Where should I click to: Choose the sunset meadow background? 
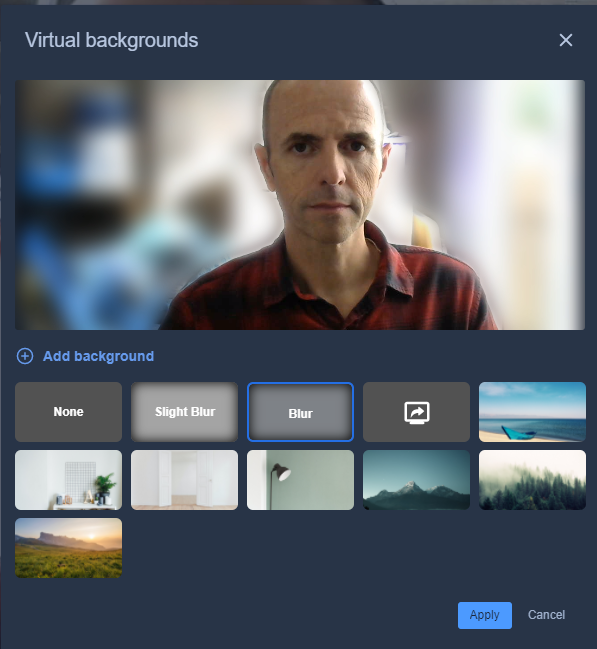(68, 548)
